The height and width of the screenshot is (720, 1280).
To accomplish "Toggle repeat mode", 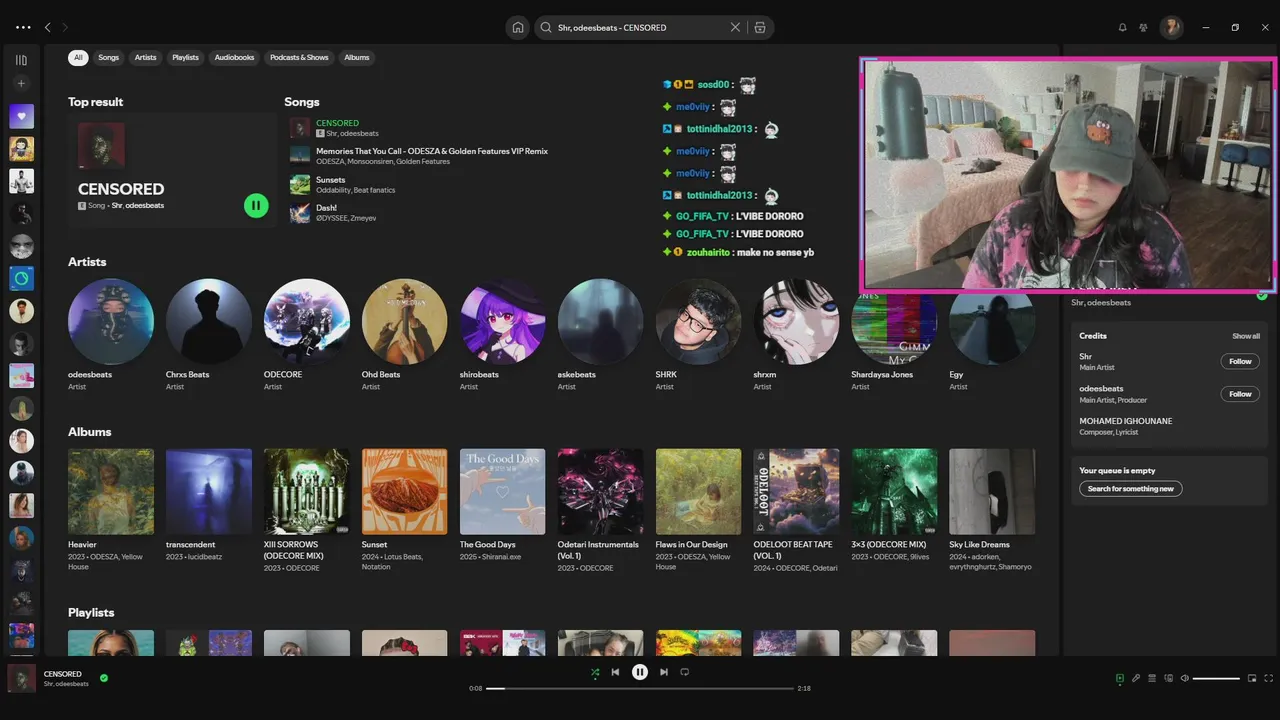I will point(685,672).
